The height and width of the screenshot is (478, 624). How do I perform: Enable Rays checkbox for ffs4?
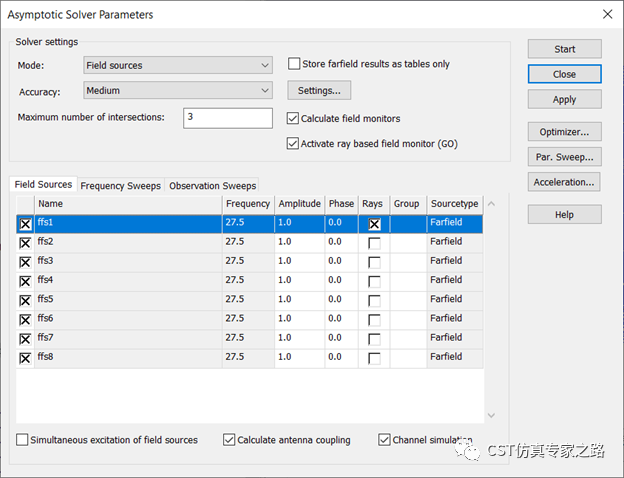(374, 282)
